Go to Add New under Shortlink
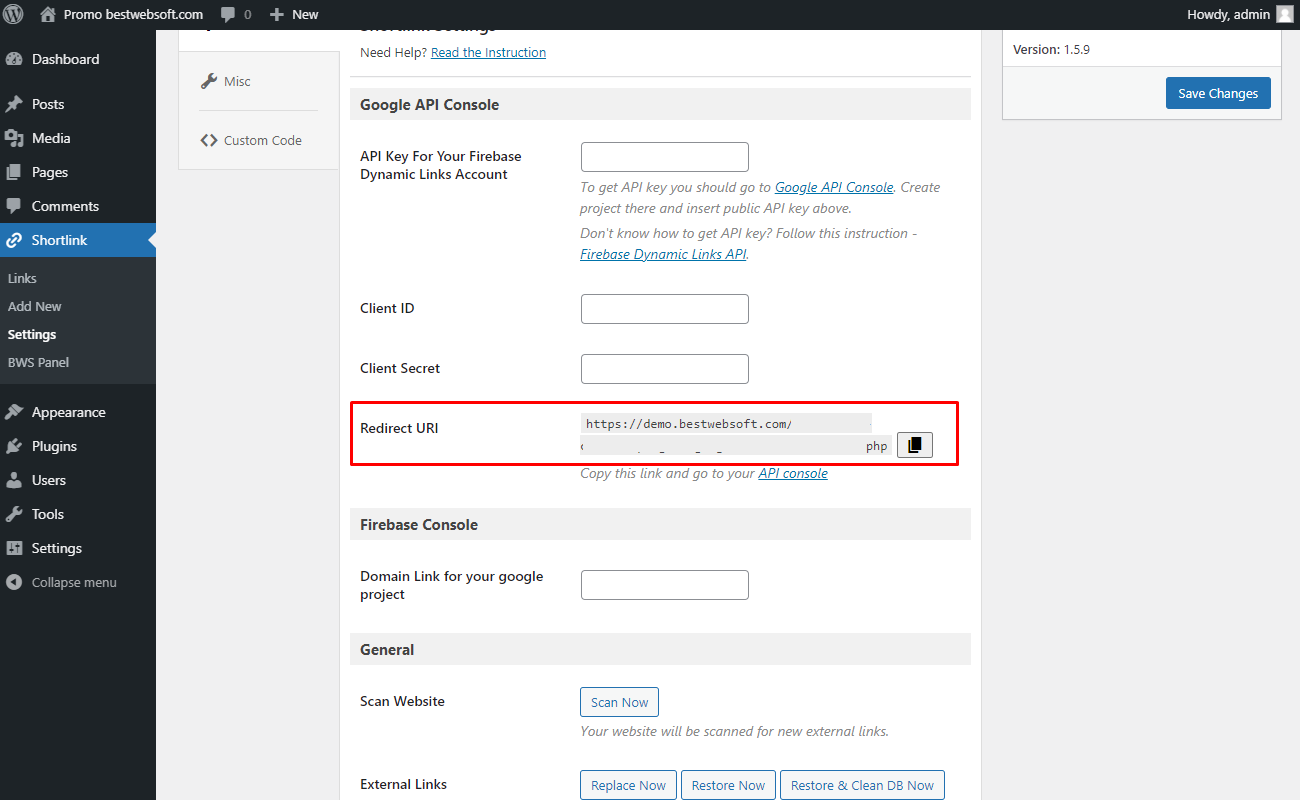The width and height of the screenshot is (1300, 800). tap(35, 306)
